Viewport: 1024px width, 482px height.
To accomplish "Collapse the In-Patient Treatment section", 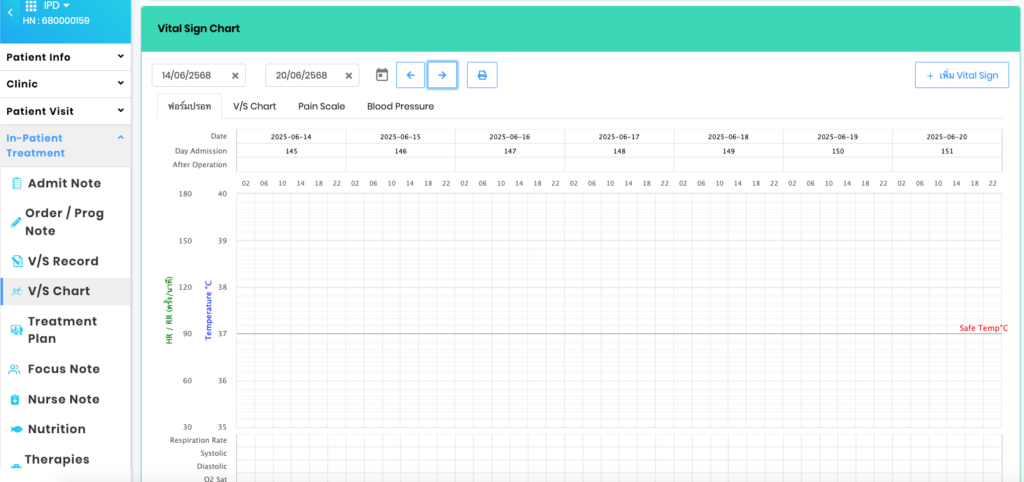I will point(120,138).
